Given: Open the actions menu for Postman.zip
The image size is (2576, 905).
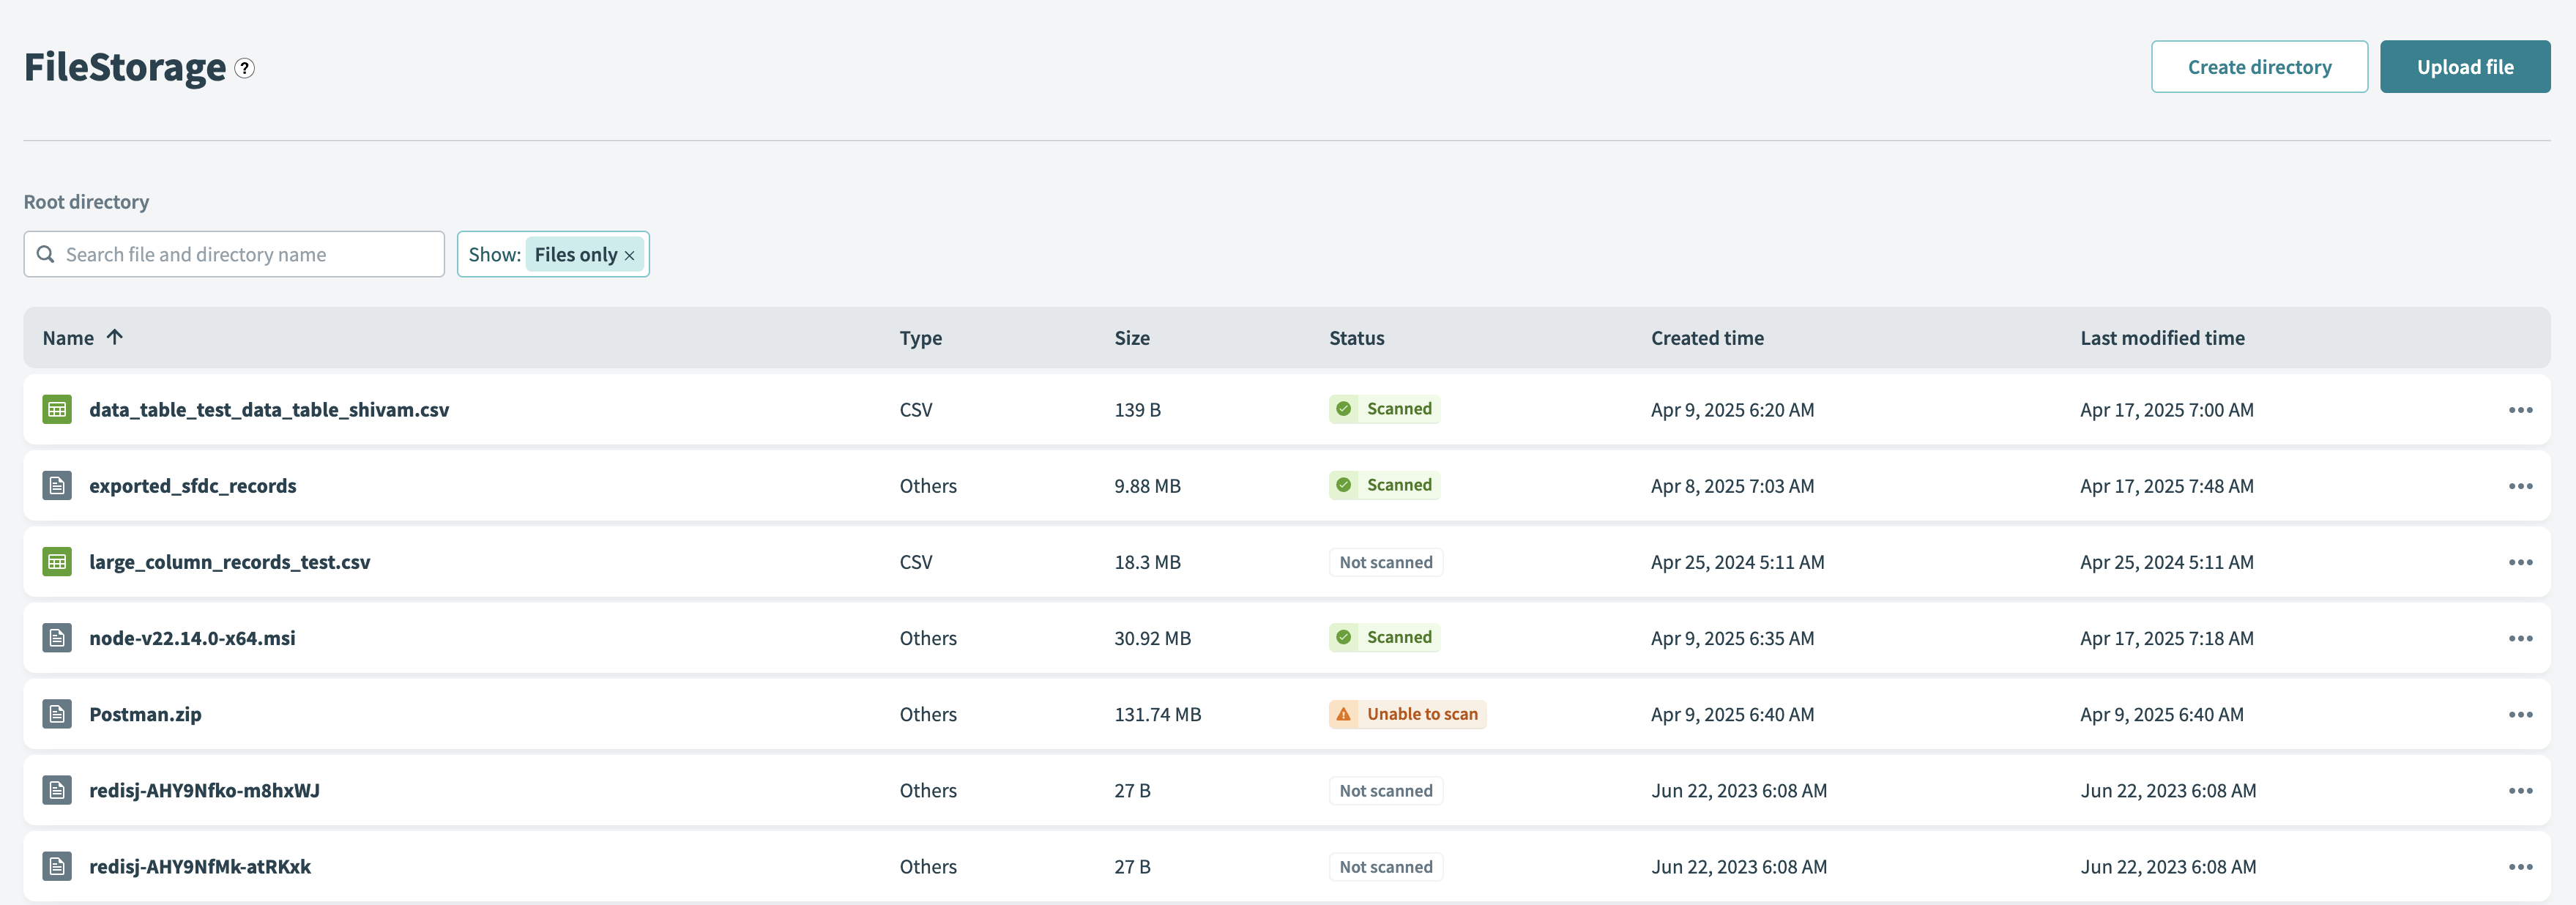Looking at the screenshot, I should point(2521,714).
